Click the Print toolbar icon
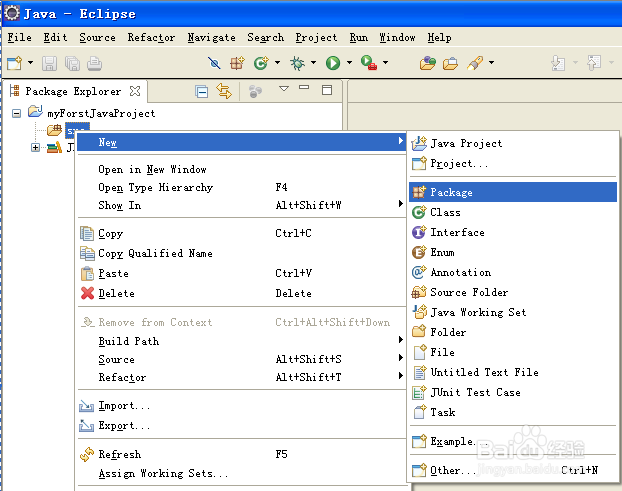Image resolution: width=622 pixels, height=491 pixels. (94, 63)
